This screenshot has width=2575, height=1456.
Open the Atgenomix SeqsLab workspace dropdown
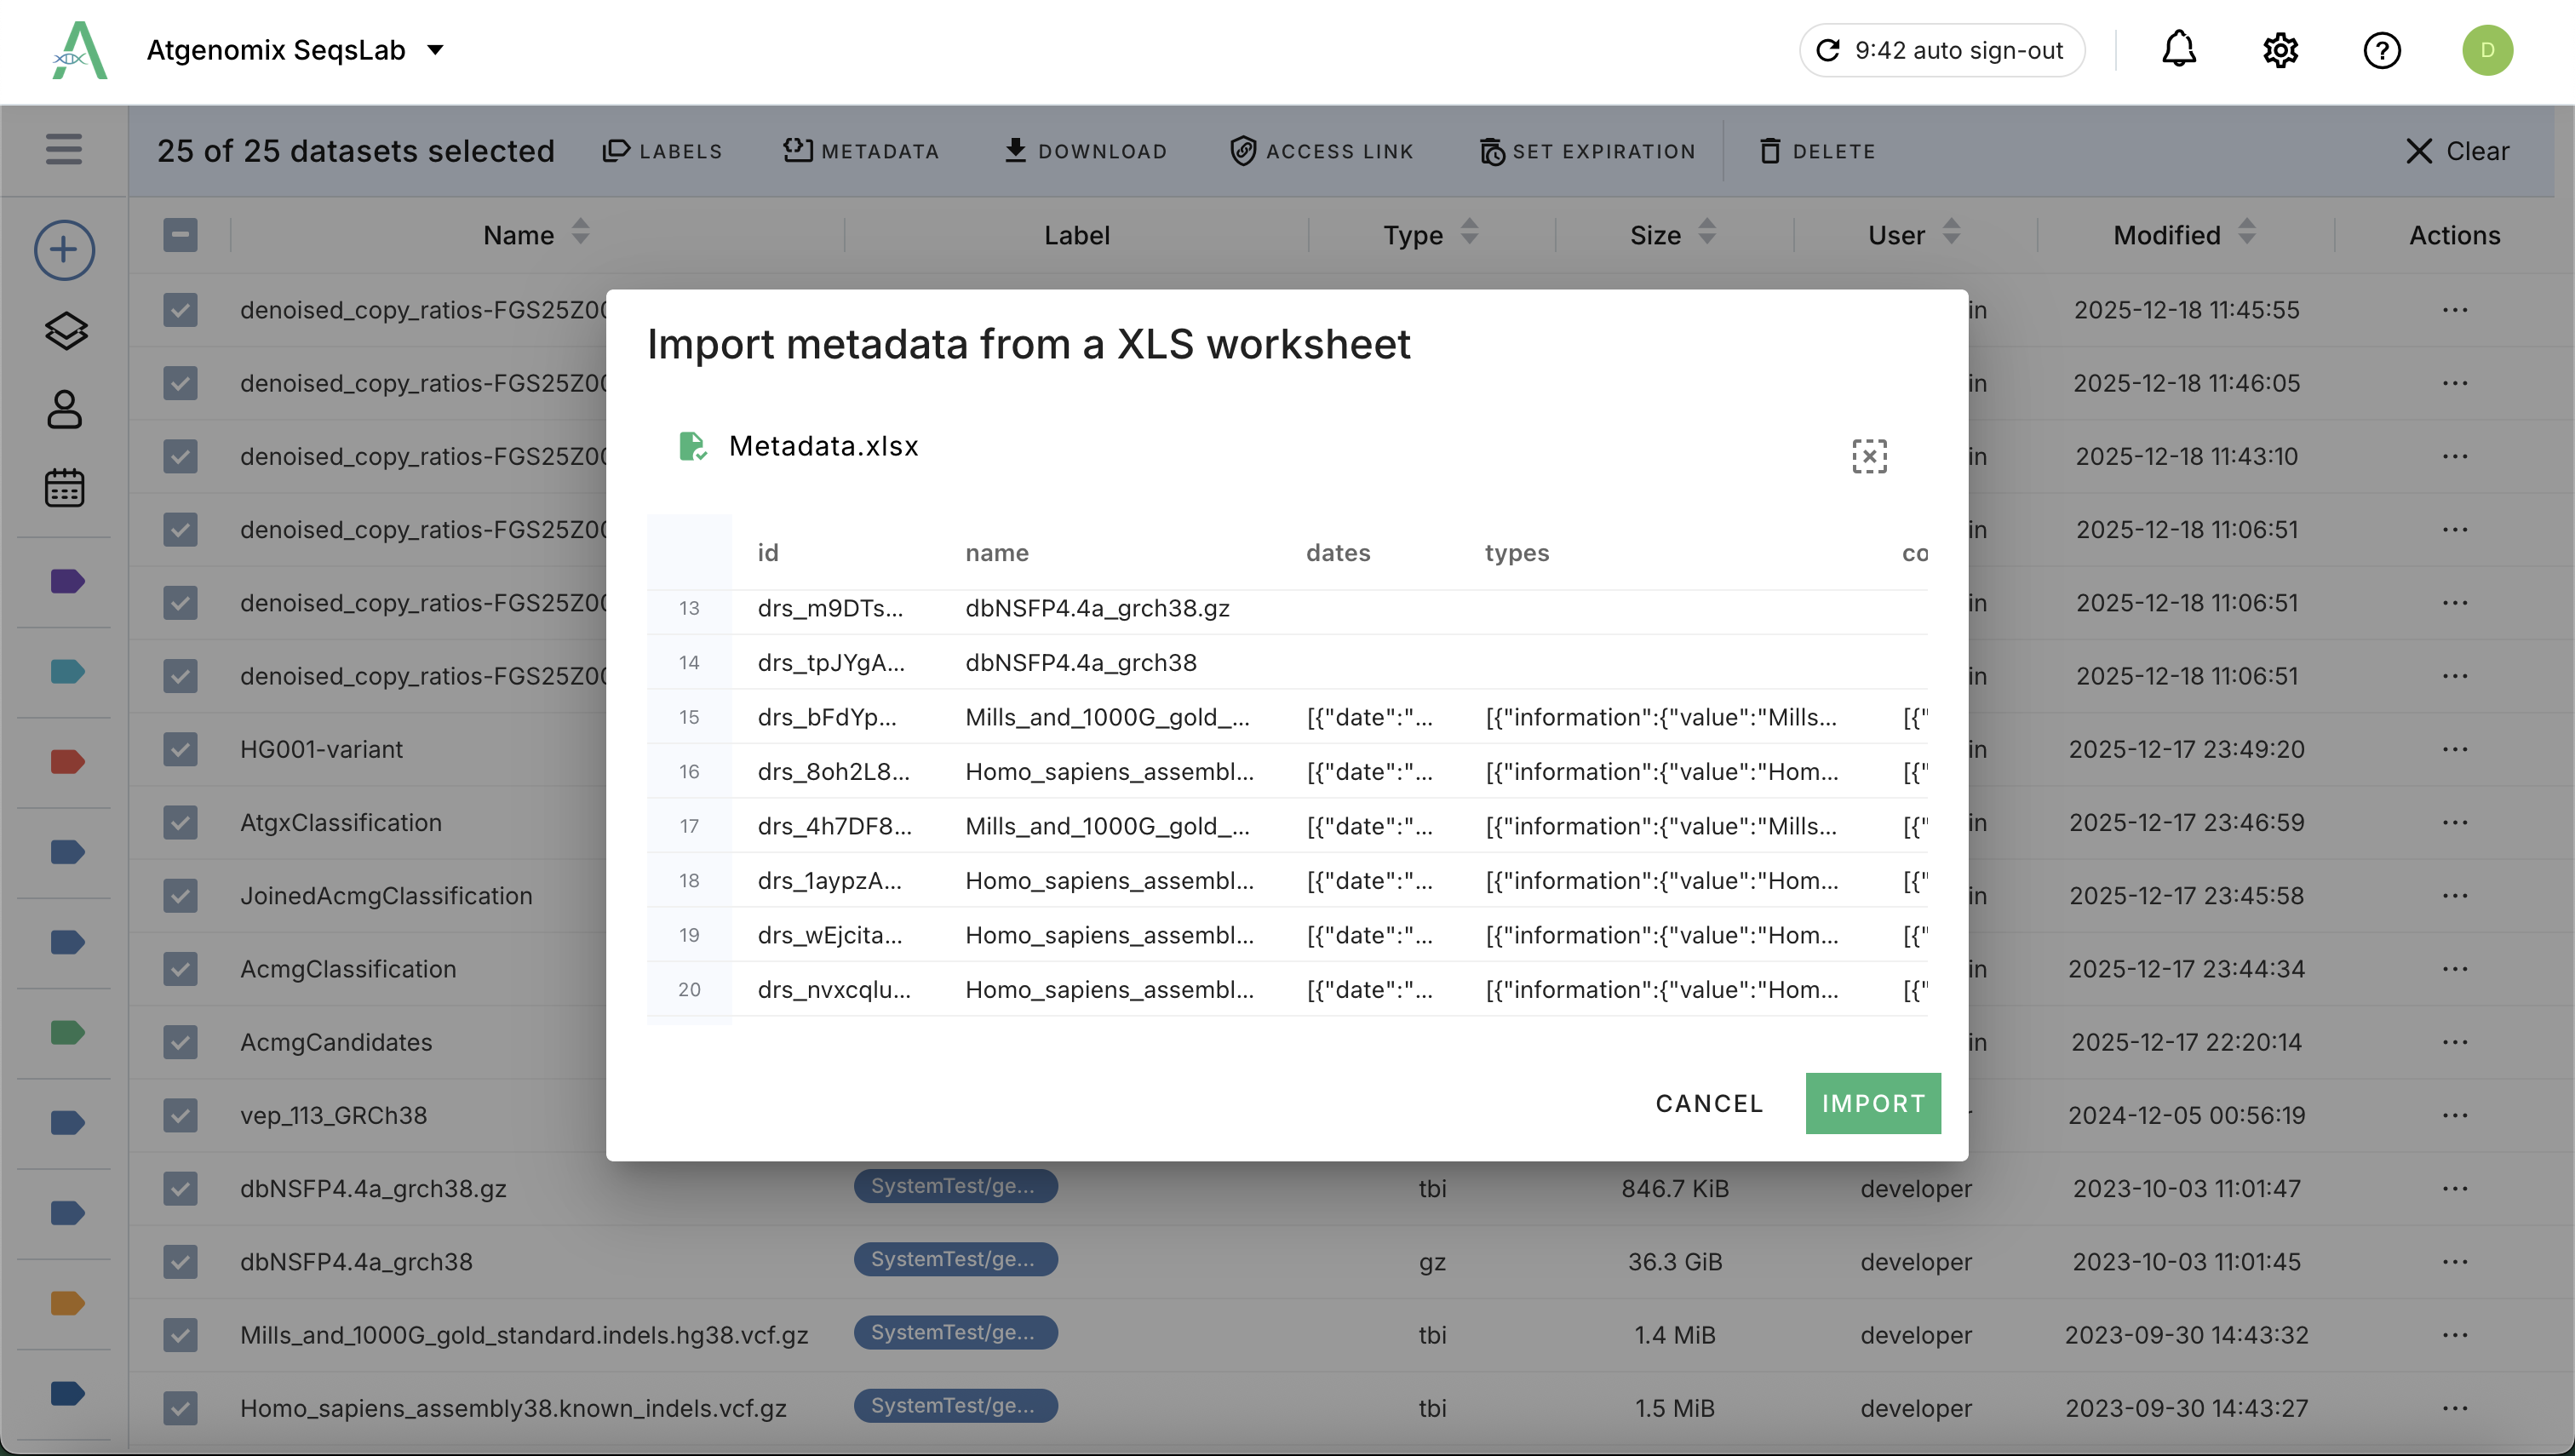coord(435,49)
